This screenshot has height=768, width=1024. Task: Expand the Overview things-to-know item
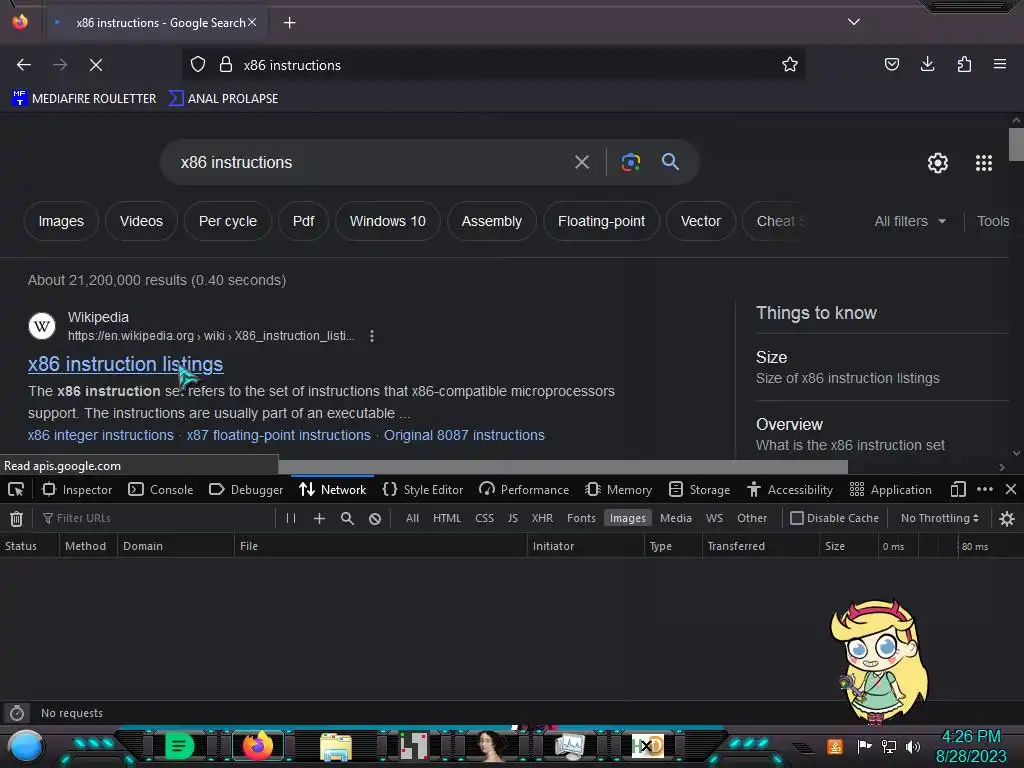point(882,434)
